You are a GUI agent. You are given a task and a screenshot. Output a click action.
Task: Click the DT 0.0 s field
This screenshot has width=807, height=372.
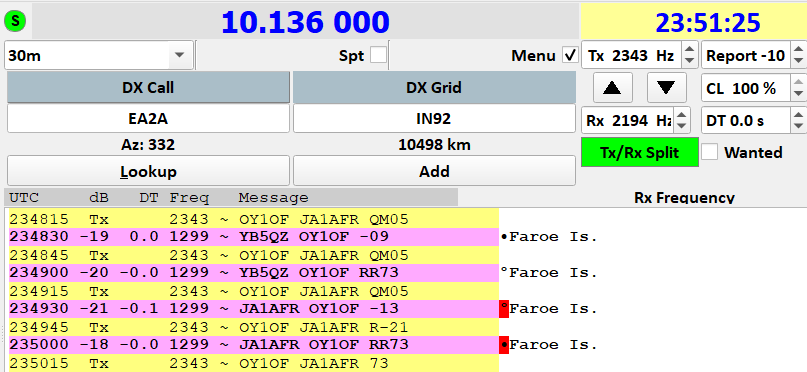[746, 121]
